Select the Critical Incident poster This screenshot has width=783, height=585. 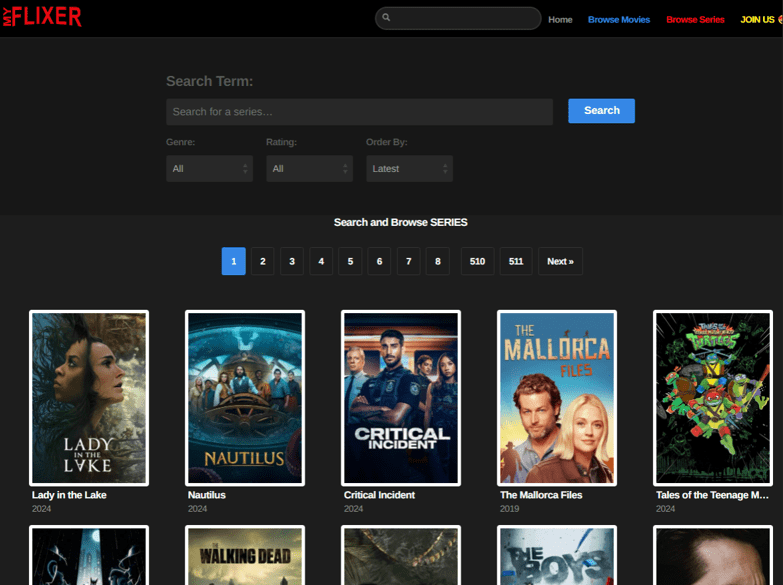(401, 398)
